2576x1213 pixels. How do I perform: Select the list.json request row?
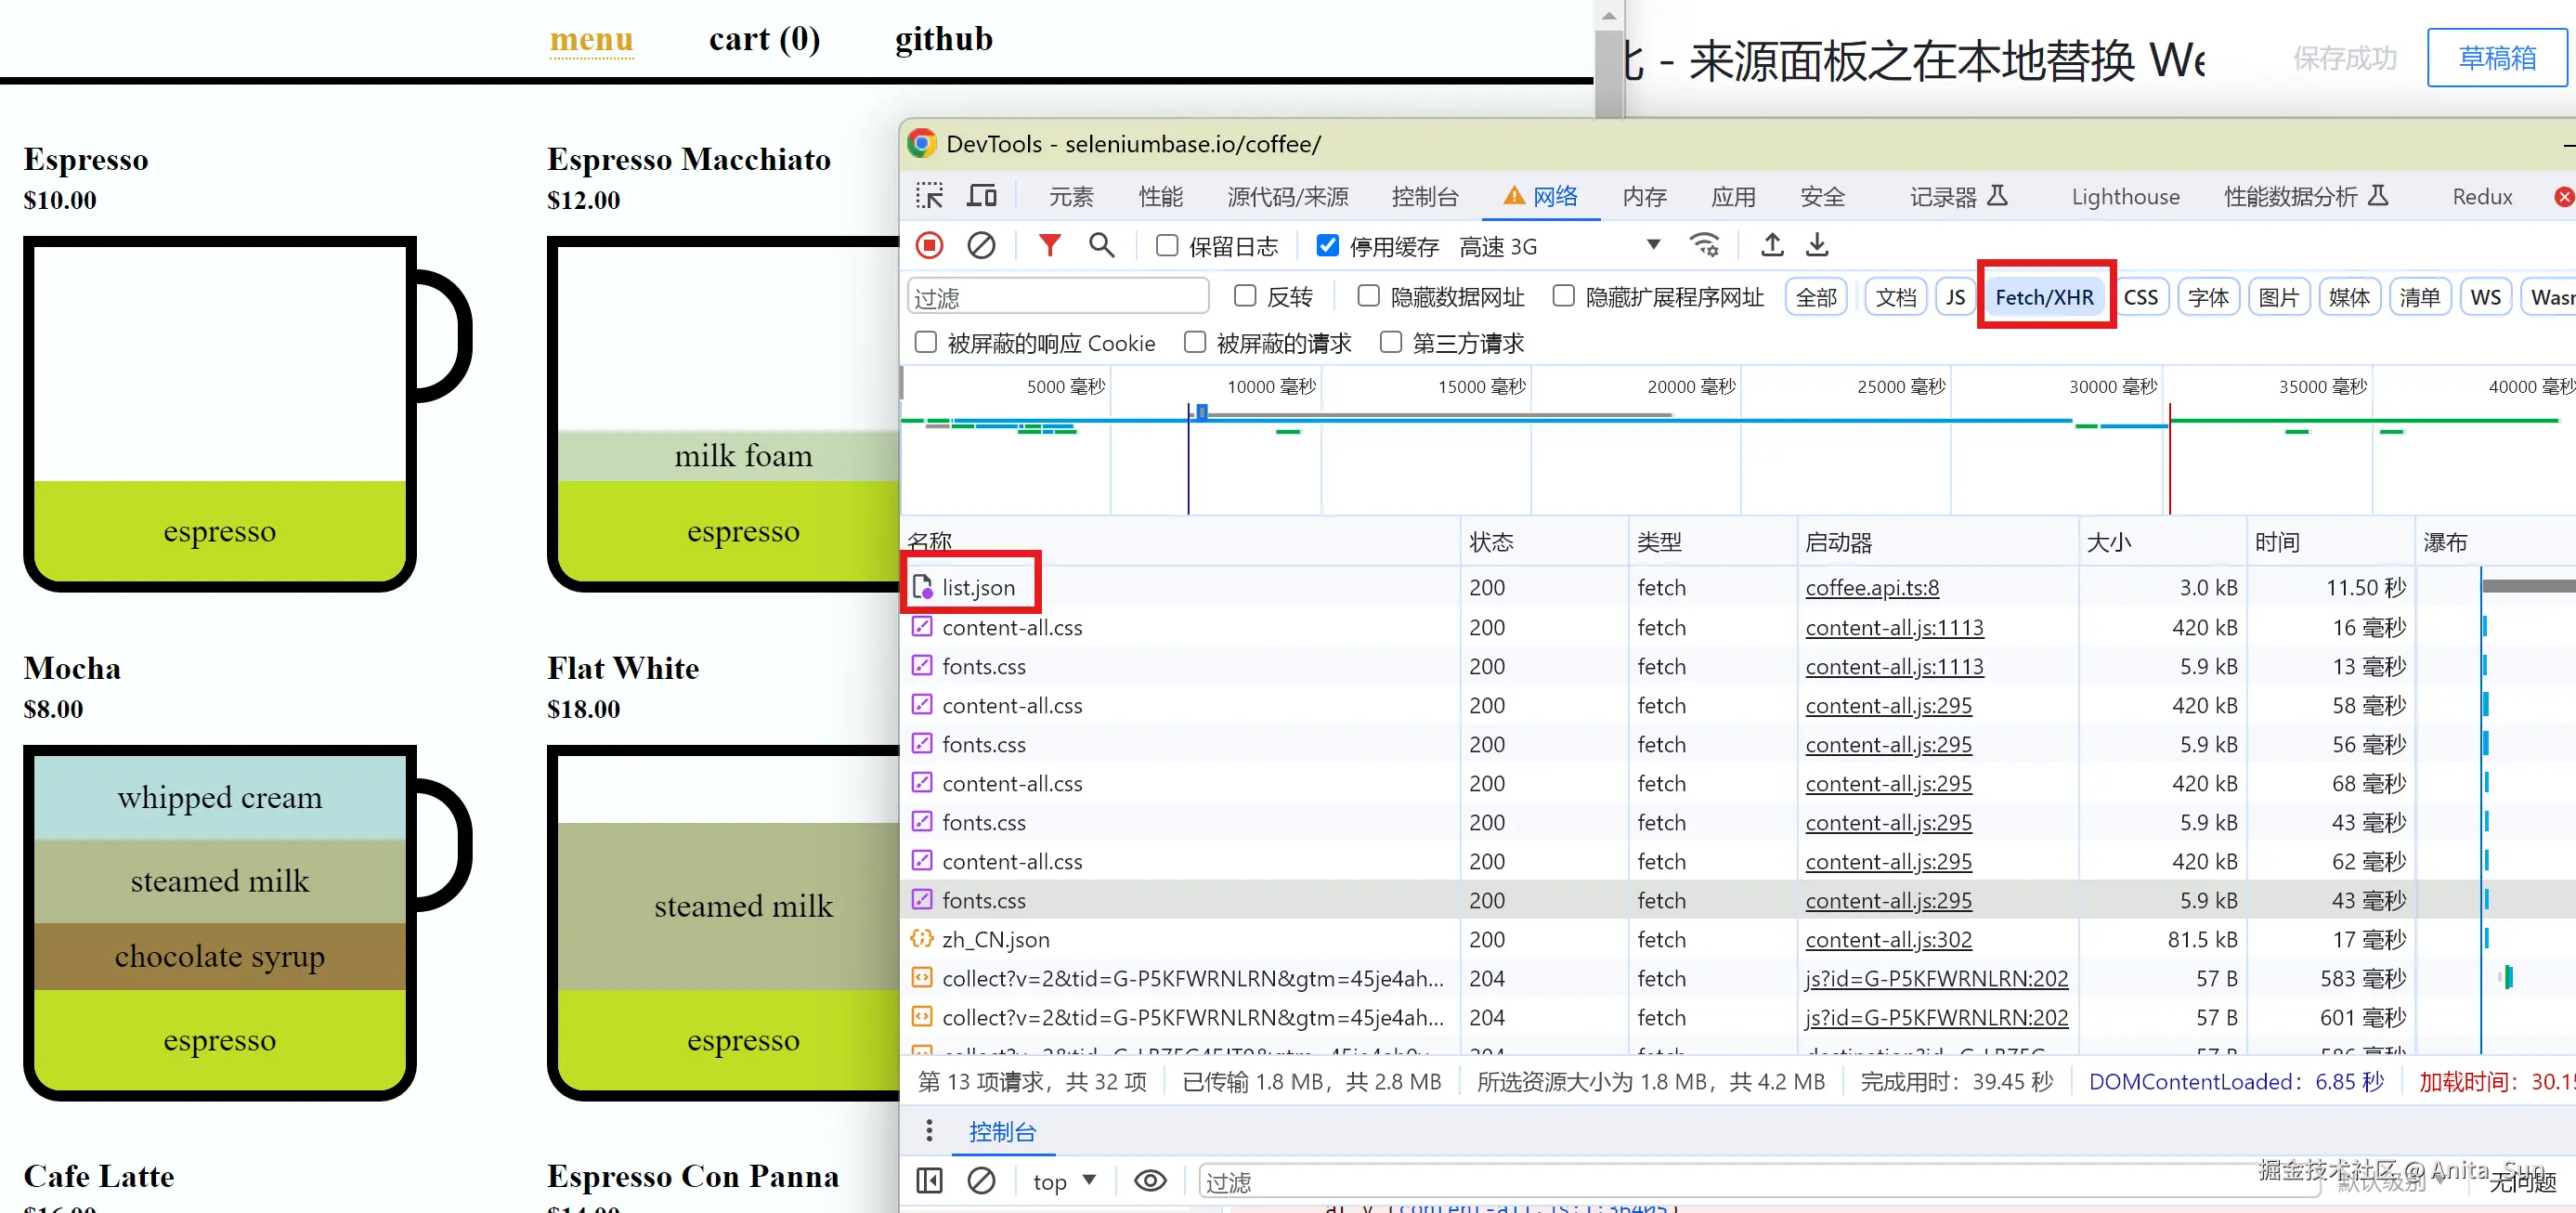1738,587
